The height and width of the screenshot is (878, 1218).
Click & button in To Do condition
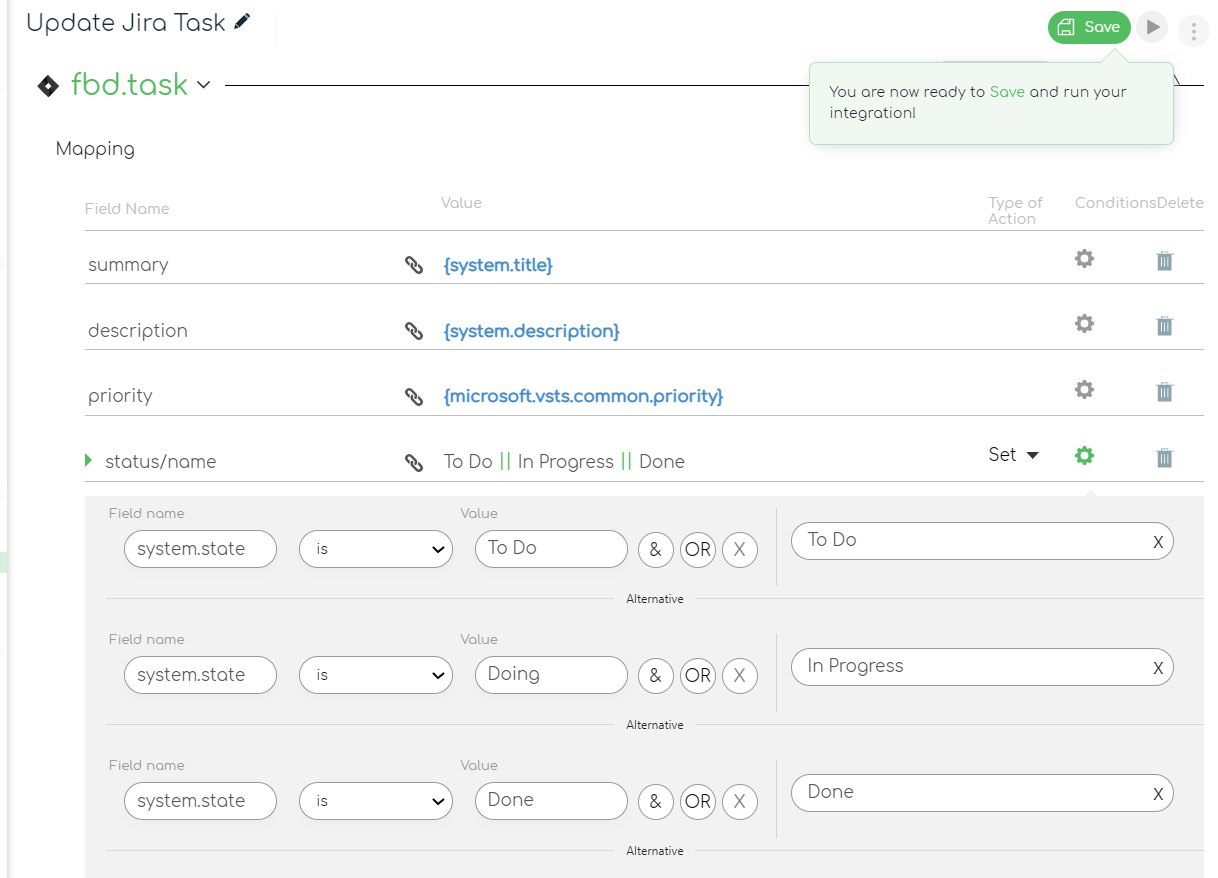655,549
